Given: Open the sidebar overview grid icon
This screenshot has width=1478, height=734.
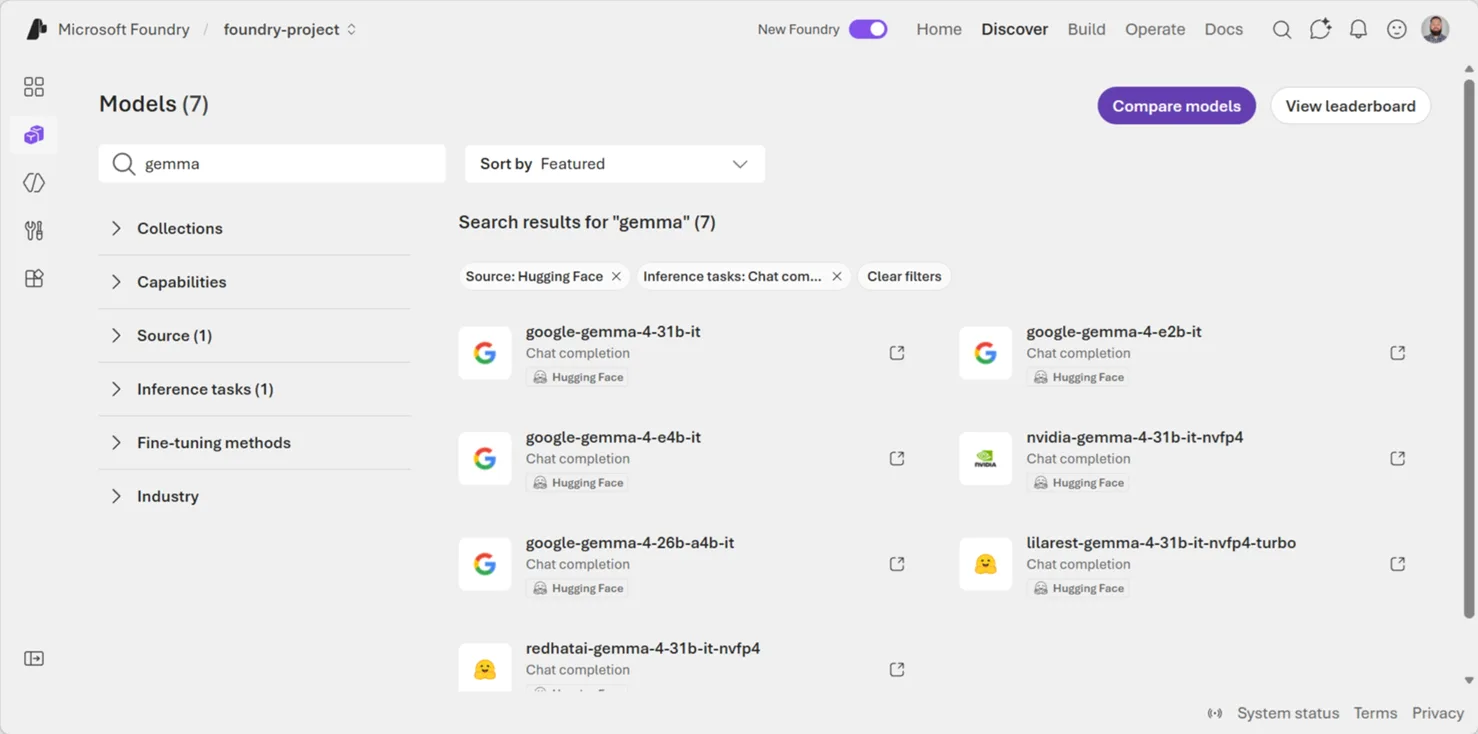Looking at the screenshot, I should tap(34, 87).
